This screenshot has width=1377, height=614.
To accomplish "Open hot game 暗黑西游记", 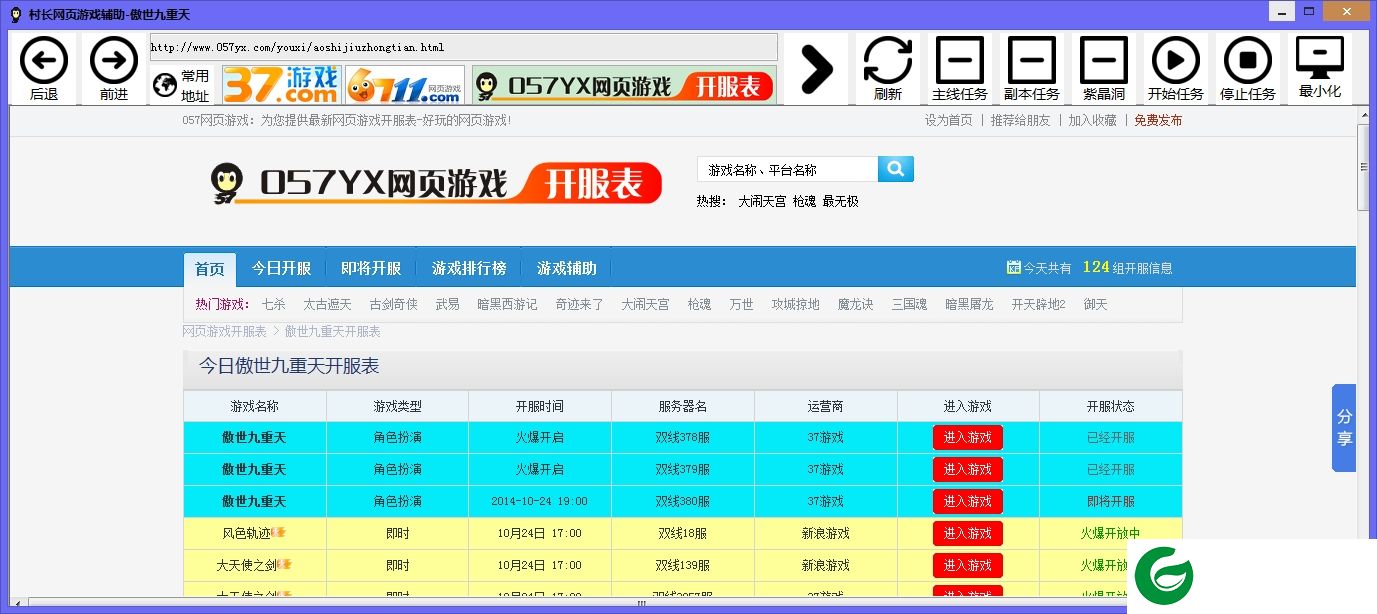I will pyautogui.click(x=508, y=304).
